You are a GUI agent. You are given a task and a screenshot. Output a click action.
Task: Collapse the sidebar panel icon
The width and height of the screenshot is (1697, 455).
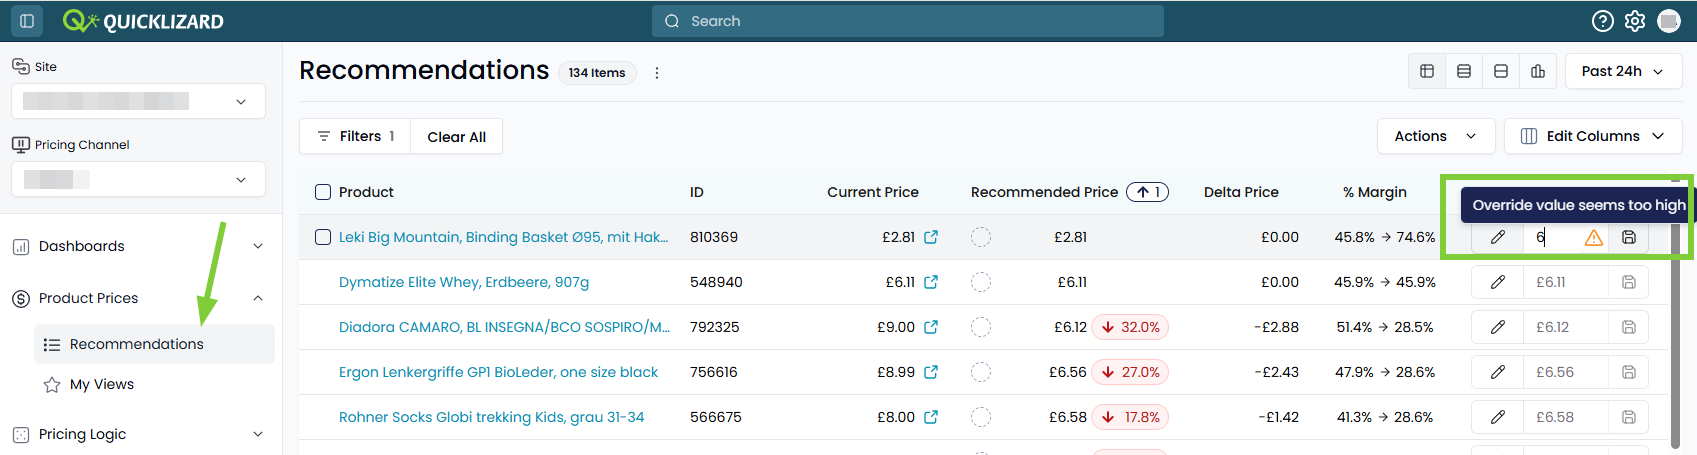coord(27,20)
